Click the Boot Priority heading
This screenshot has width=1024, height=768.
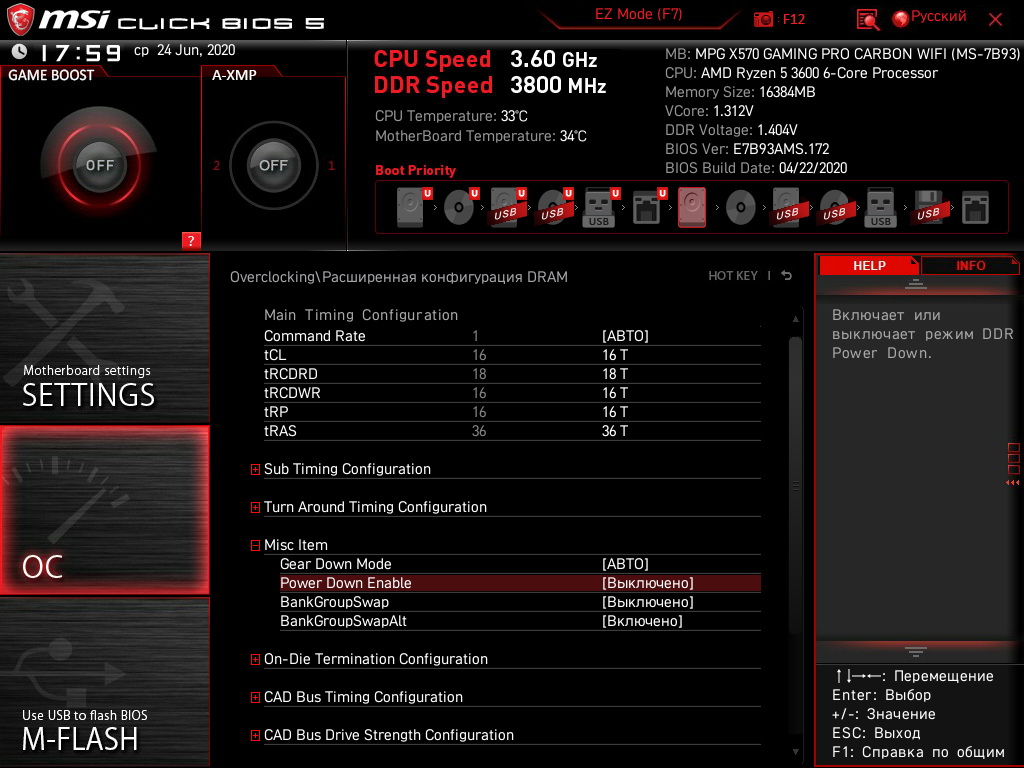point(415,170)
